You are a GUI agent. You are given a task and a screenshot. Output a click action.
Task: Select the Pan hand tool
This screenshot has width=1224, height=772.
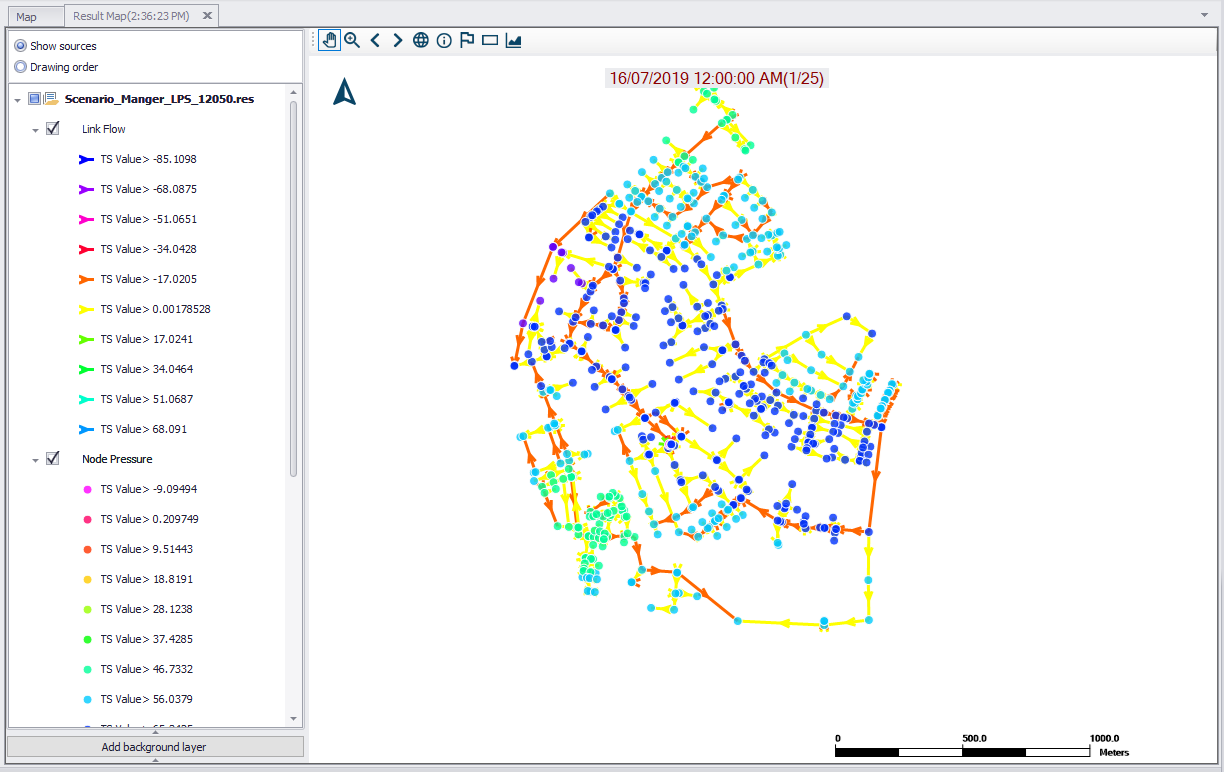[330, 40]
